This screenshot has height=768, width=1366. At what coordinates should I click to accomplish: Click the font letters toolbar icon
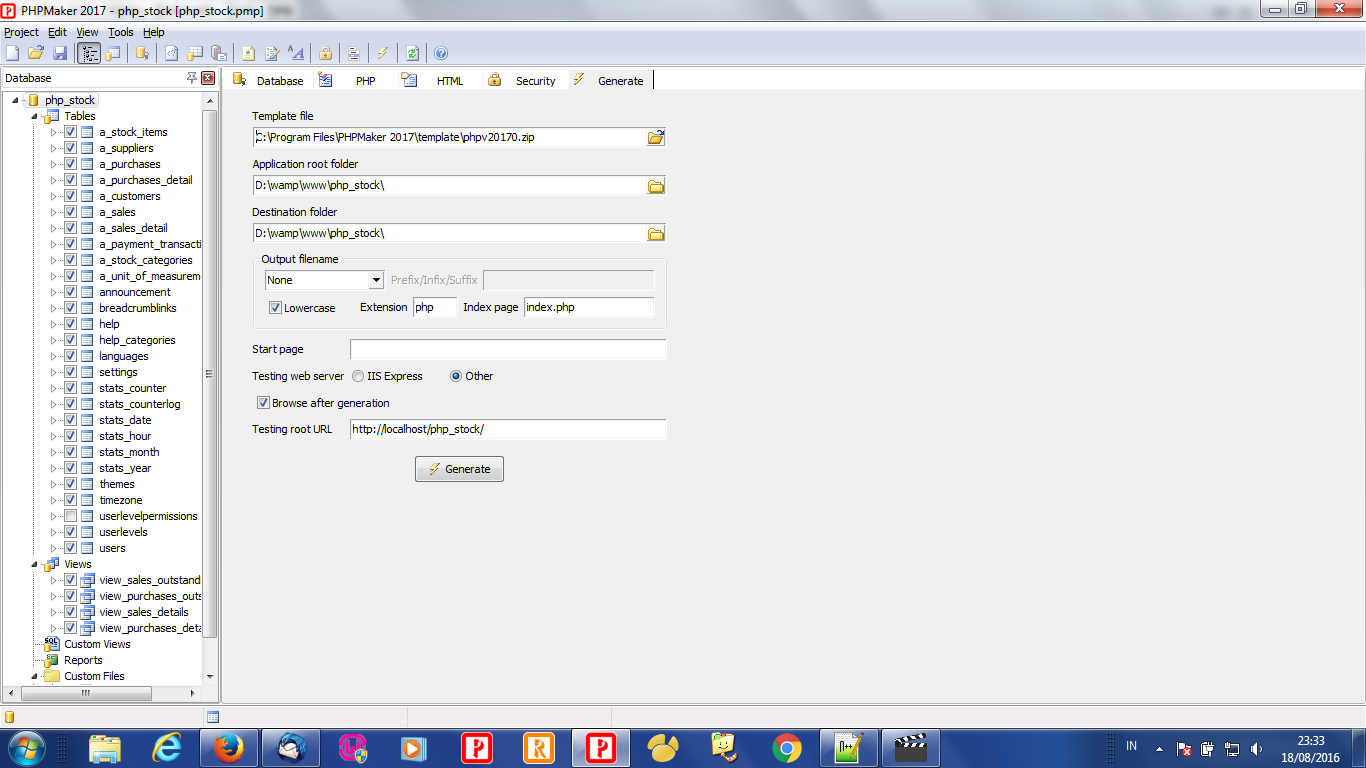click(x=296, y=53)
